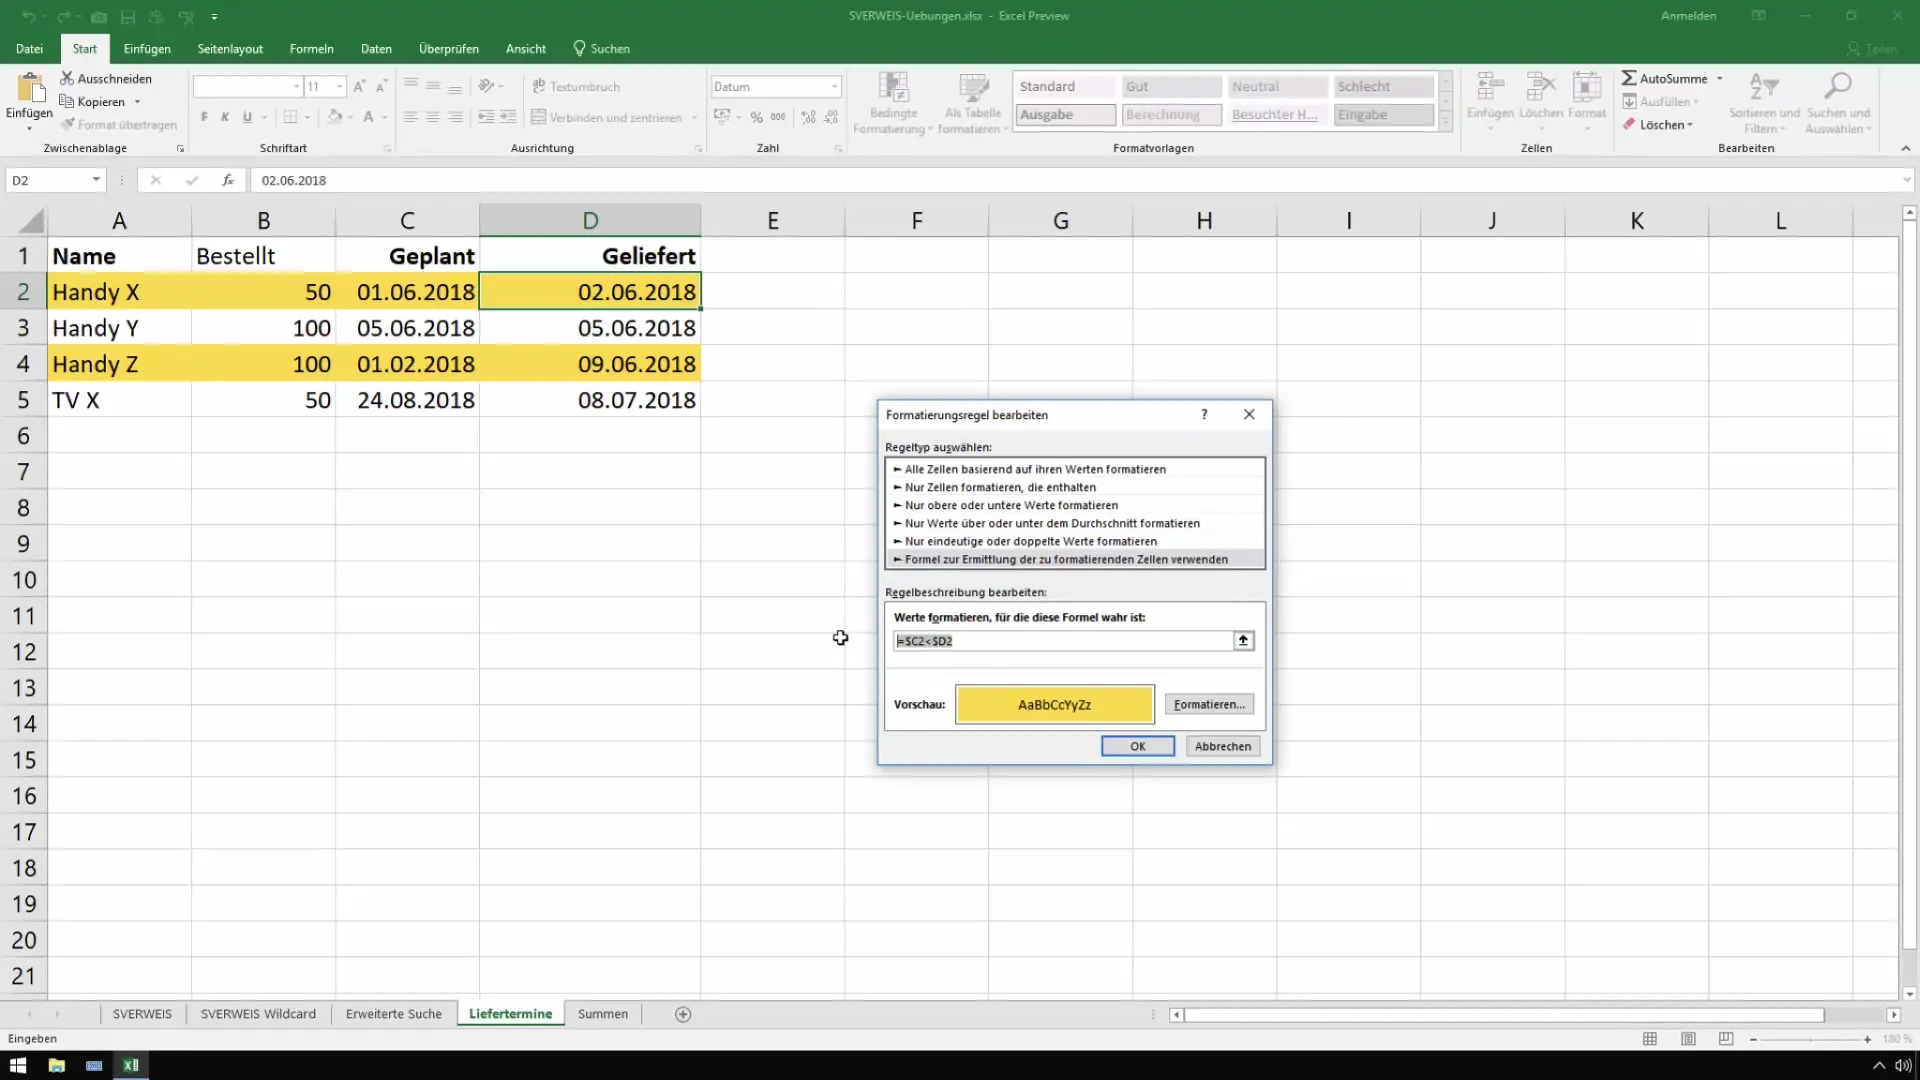Expand the Name Box dropdown arrow
This screenshot has width=1920, height=1080.
coord(96,180)
